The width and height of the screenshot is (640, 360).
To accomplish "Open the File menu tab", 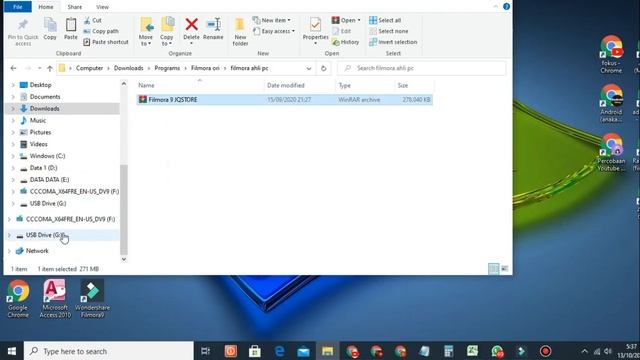I will point(18,7).
